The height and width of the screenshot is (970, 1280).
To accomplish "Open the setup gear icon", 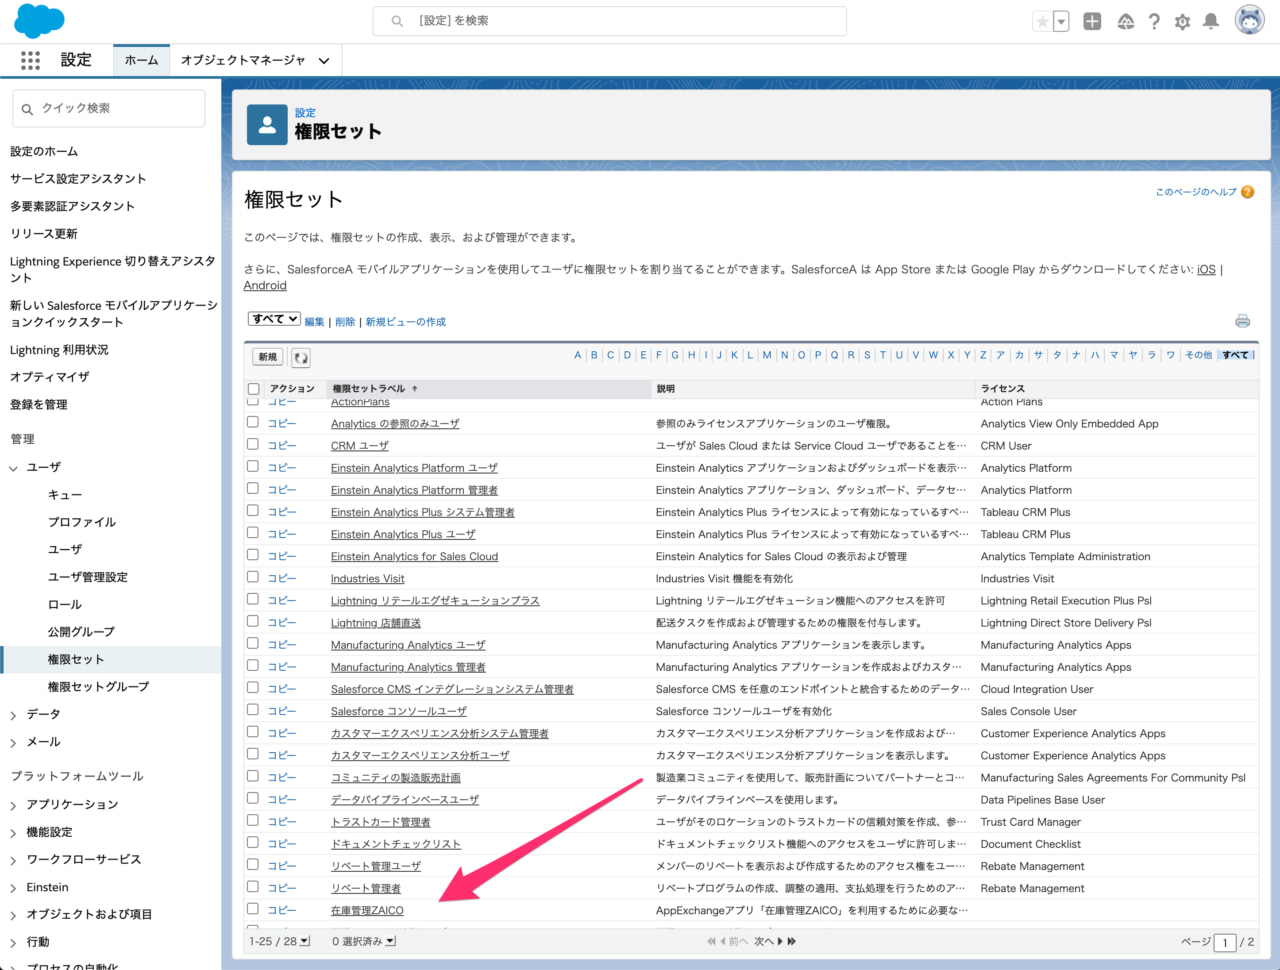I will [1182, 21].
